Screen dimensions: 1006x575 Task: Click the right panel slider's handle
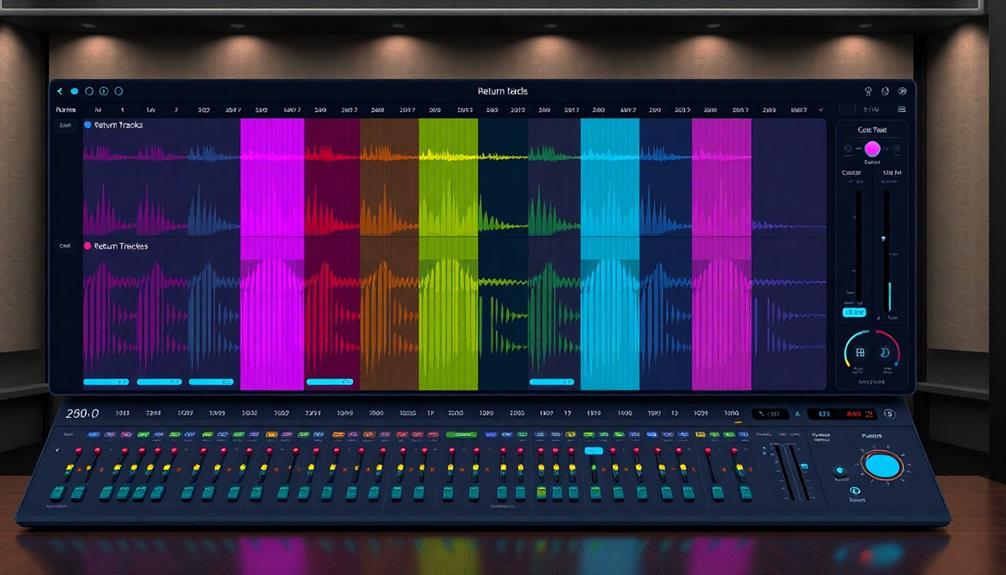pos(883,239)
